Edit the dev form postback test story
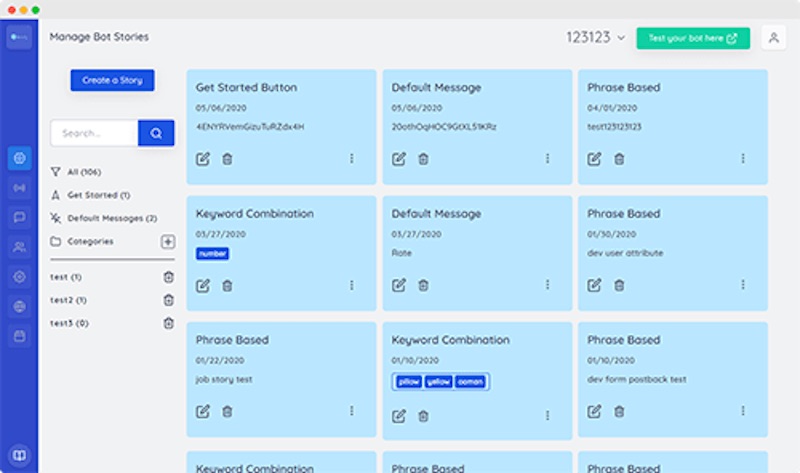Screen dimensions: 800x473 pyautogui.click(x=594, y=411)
